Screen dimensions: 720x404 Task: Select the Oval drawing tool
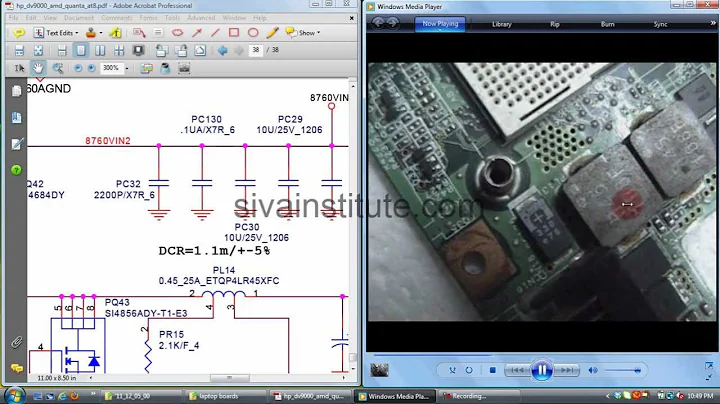coord(253,33)
